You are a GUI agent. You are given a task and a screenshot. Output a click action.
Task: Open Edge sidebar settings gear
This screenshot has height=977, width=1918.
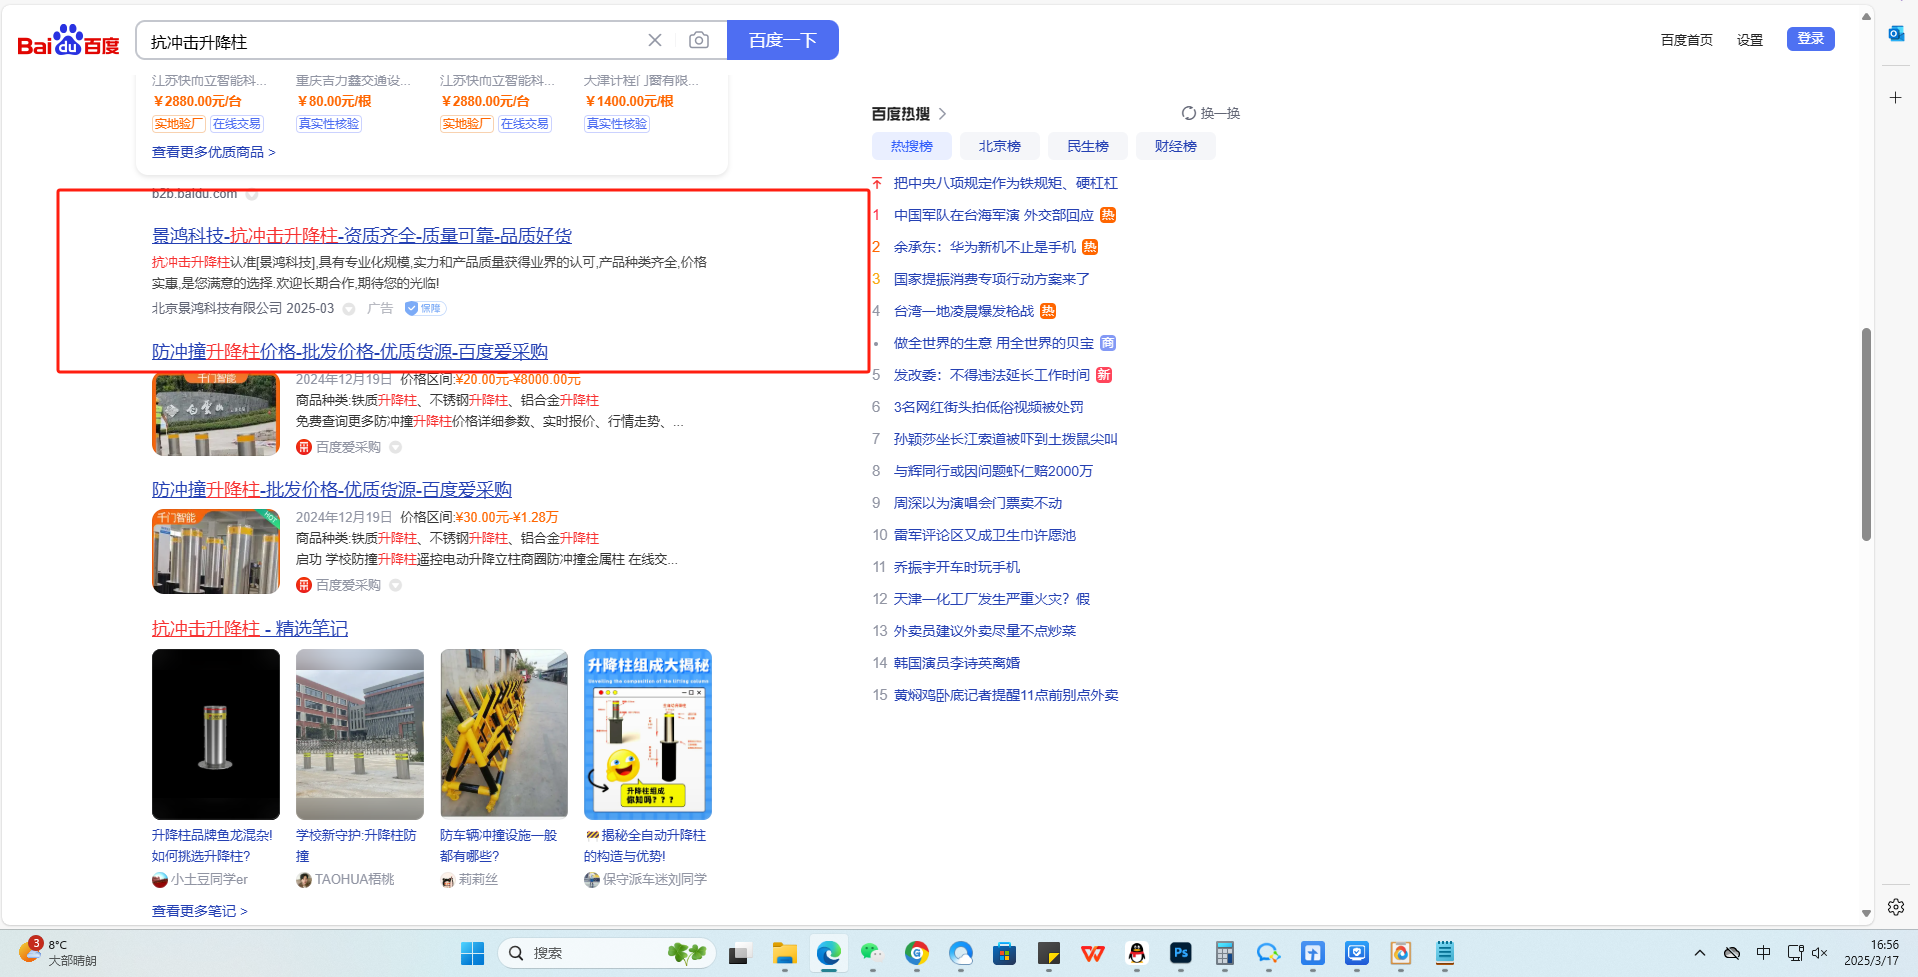(1895, 907)
